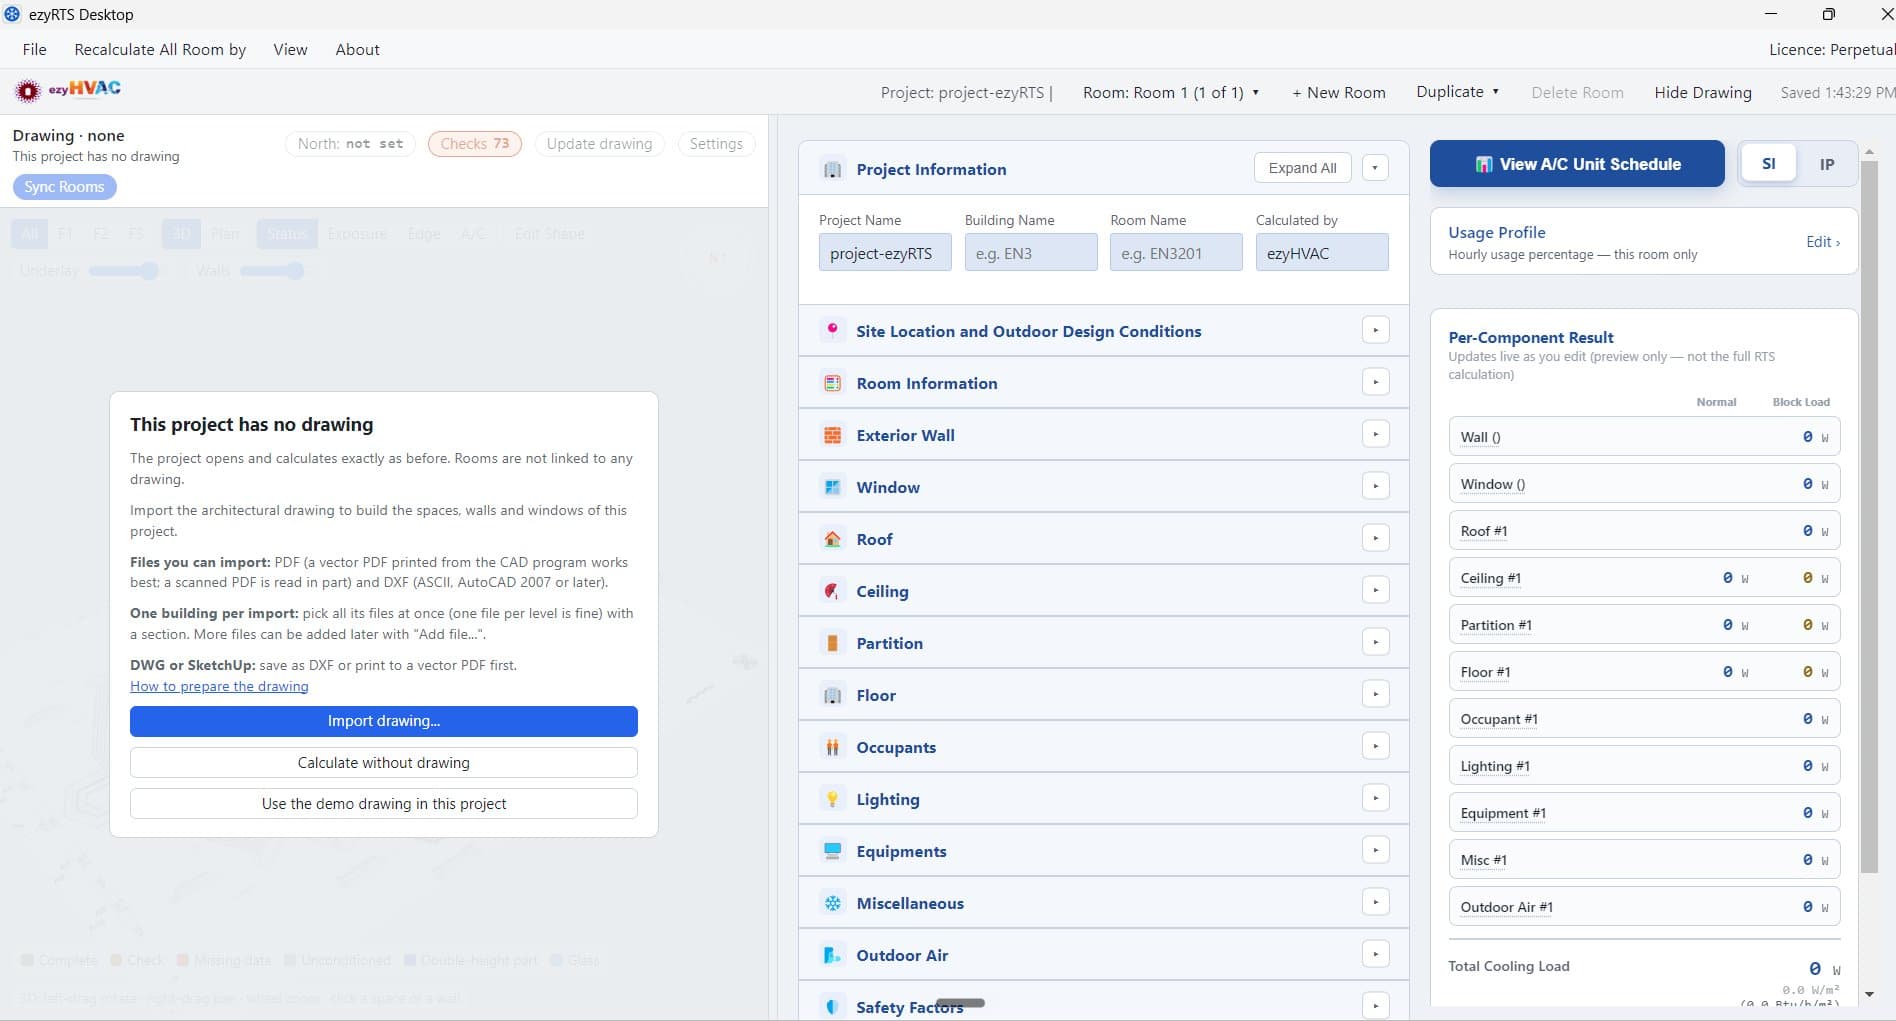The width and height of the screenshot is (1896, 1021).
Task: Open the Duplicate dropdown
Action: (x=1458, y=91)
